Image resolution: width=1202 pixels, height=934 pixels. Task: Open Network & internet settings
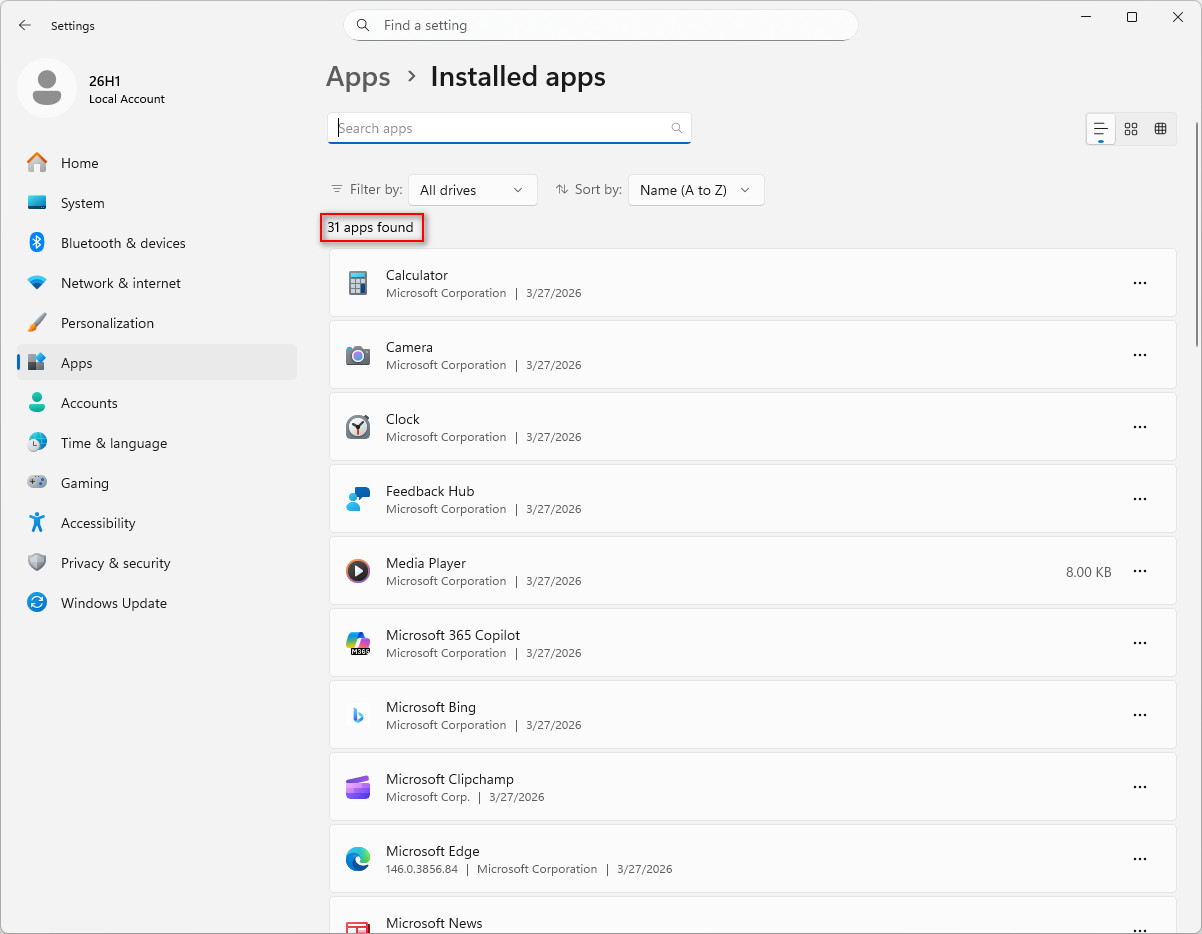[157, 283]
